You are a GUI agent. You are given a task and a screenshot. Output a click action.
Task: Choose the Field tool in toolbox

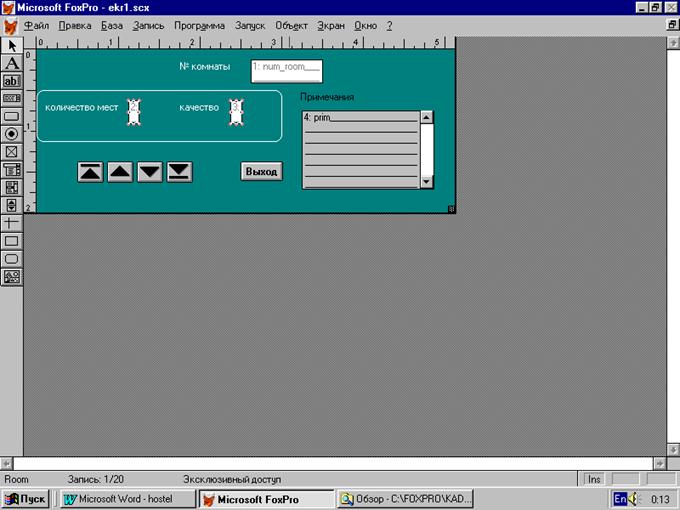(11, 80)
